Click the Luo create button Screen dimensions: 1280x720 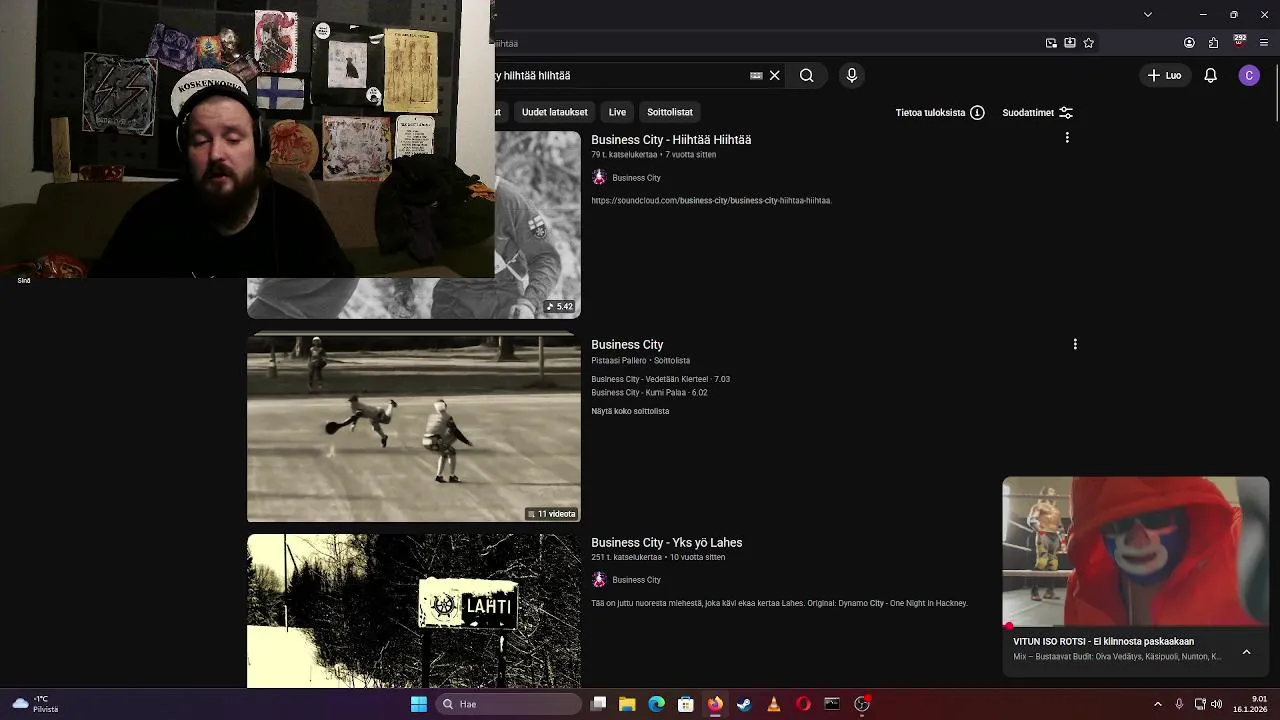click(x=1164, y=75)
